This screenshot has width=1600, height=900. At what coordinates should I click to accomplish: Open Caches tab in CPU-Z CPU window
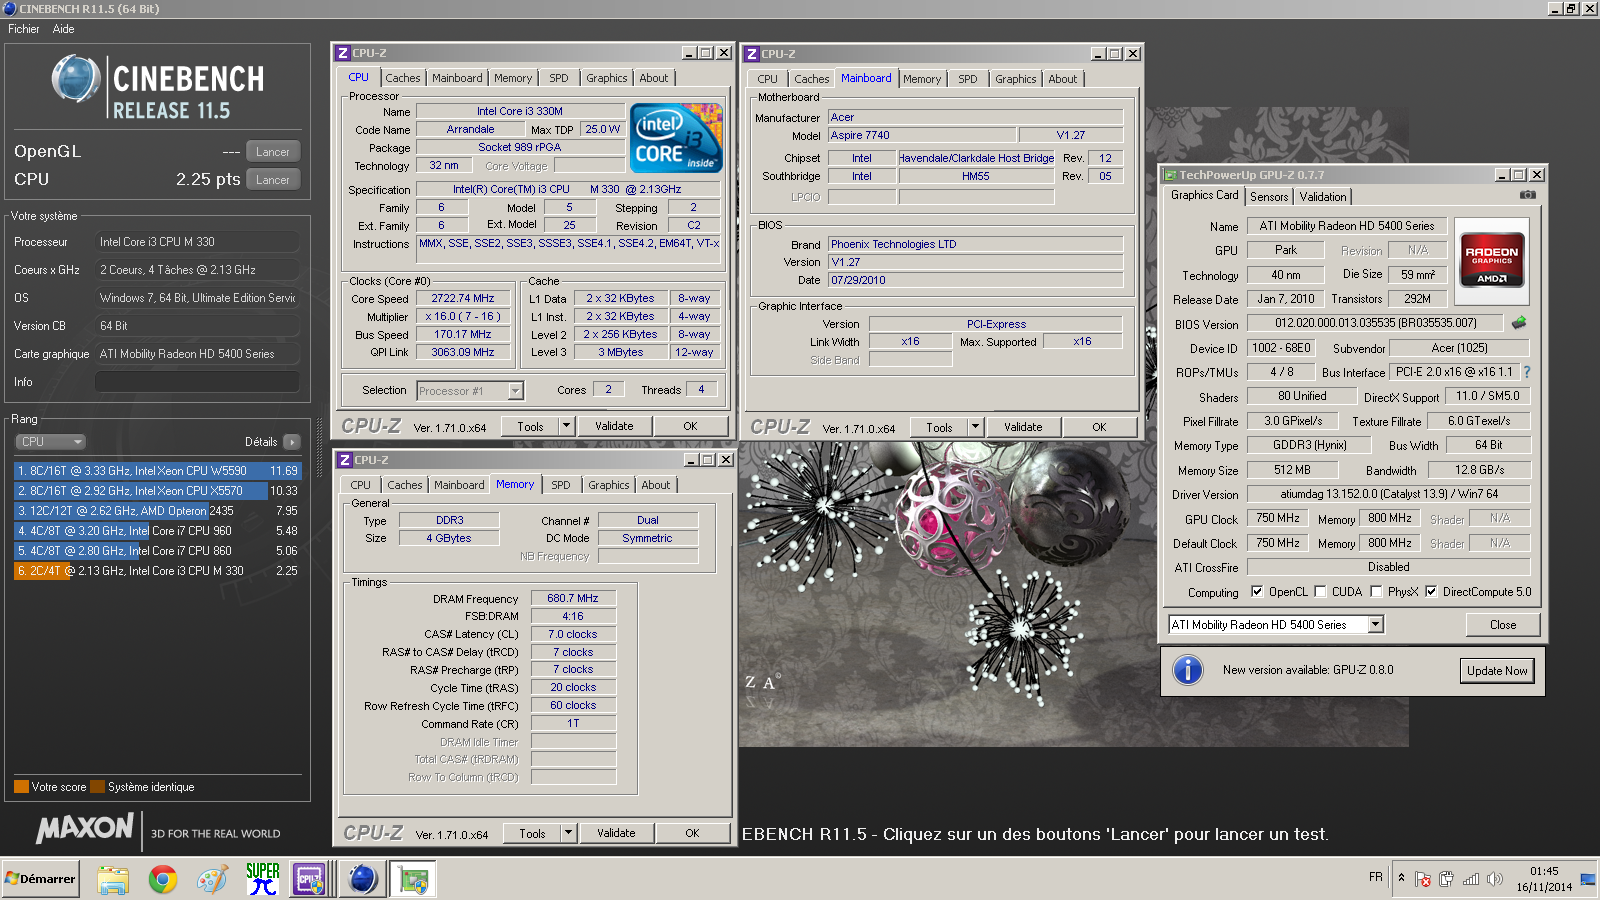[403, 78]
